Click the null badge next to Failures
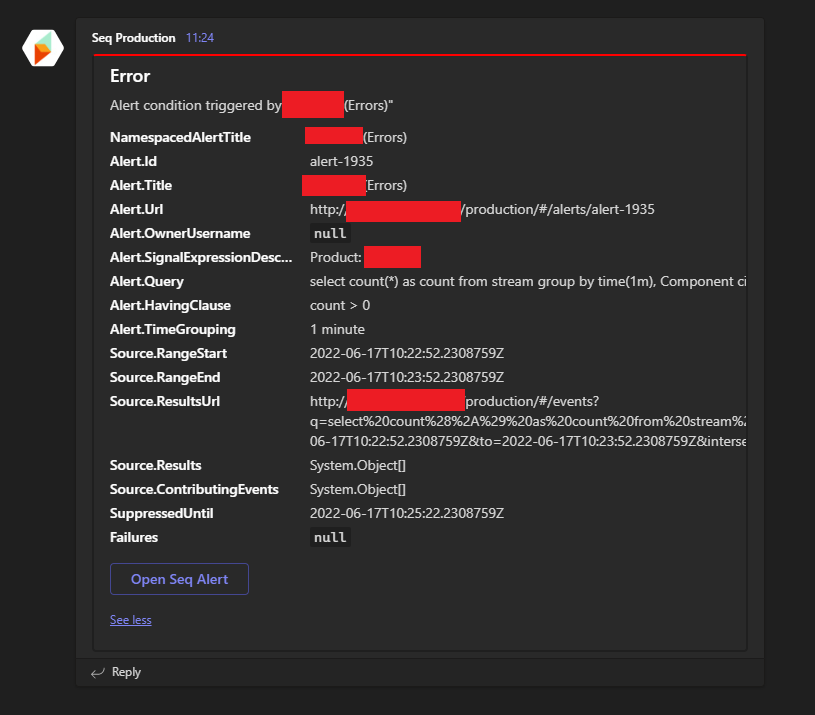The width and height of the screenshot is (815, 715). pos(329,537)
